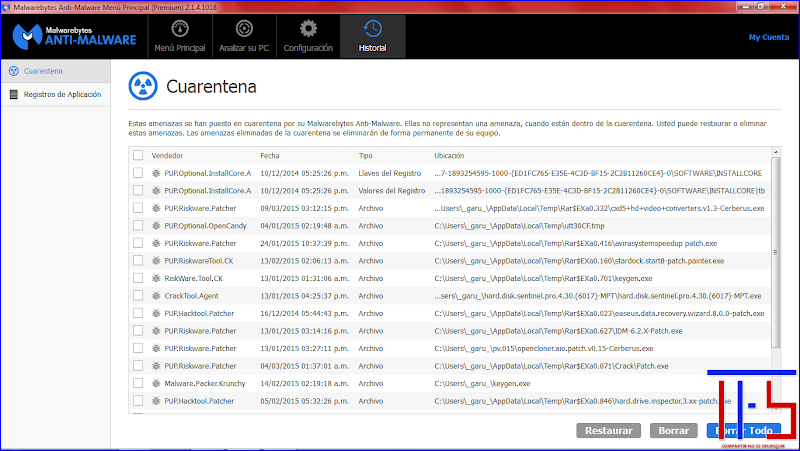The width and height of the screenshot is (800, 451).
Task: Check the PUP.RiskwareTool.CK row checkbox
Action: click(138, 261)
